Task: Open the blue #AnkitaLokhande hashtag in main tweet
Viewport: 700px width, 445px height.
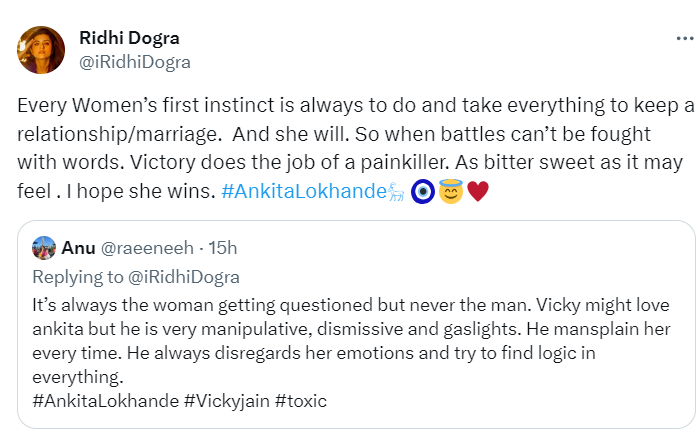Action: tap(300, 190)
